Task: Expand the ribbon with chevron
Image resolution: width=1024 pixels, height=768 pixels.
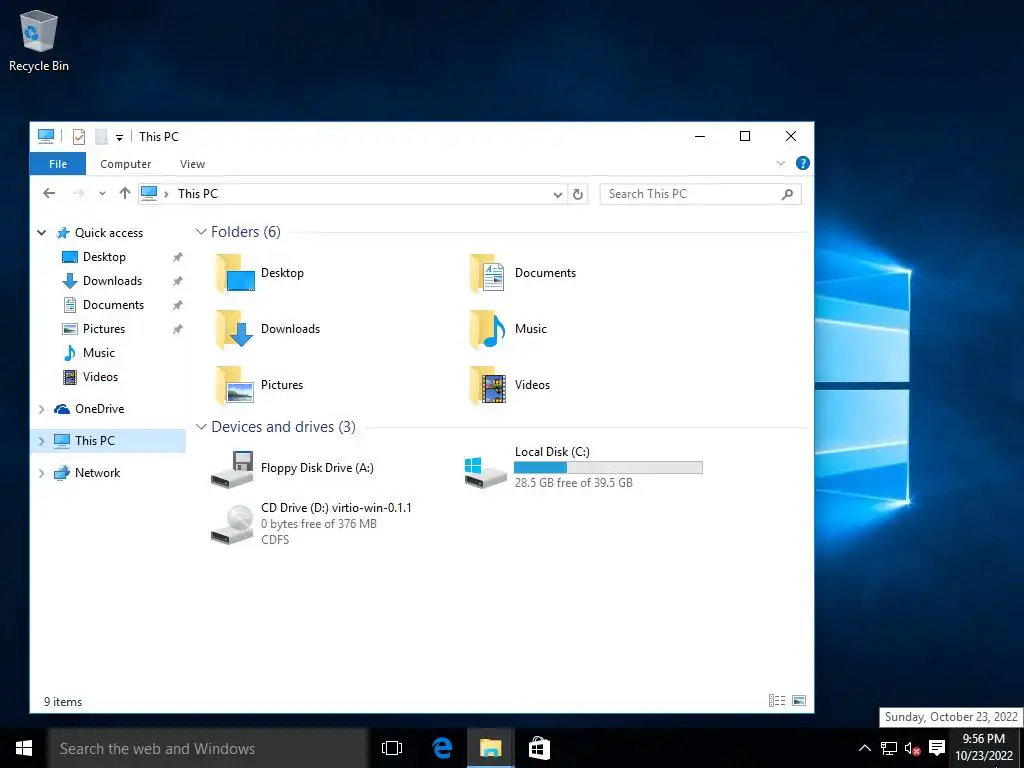Action: pyautogui.click(x=780, y=163)
